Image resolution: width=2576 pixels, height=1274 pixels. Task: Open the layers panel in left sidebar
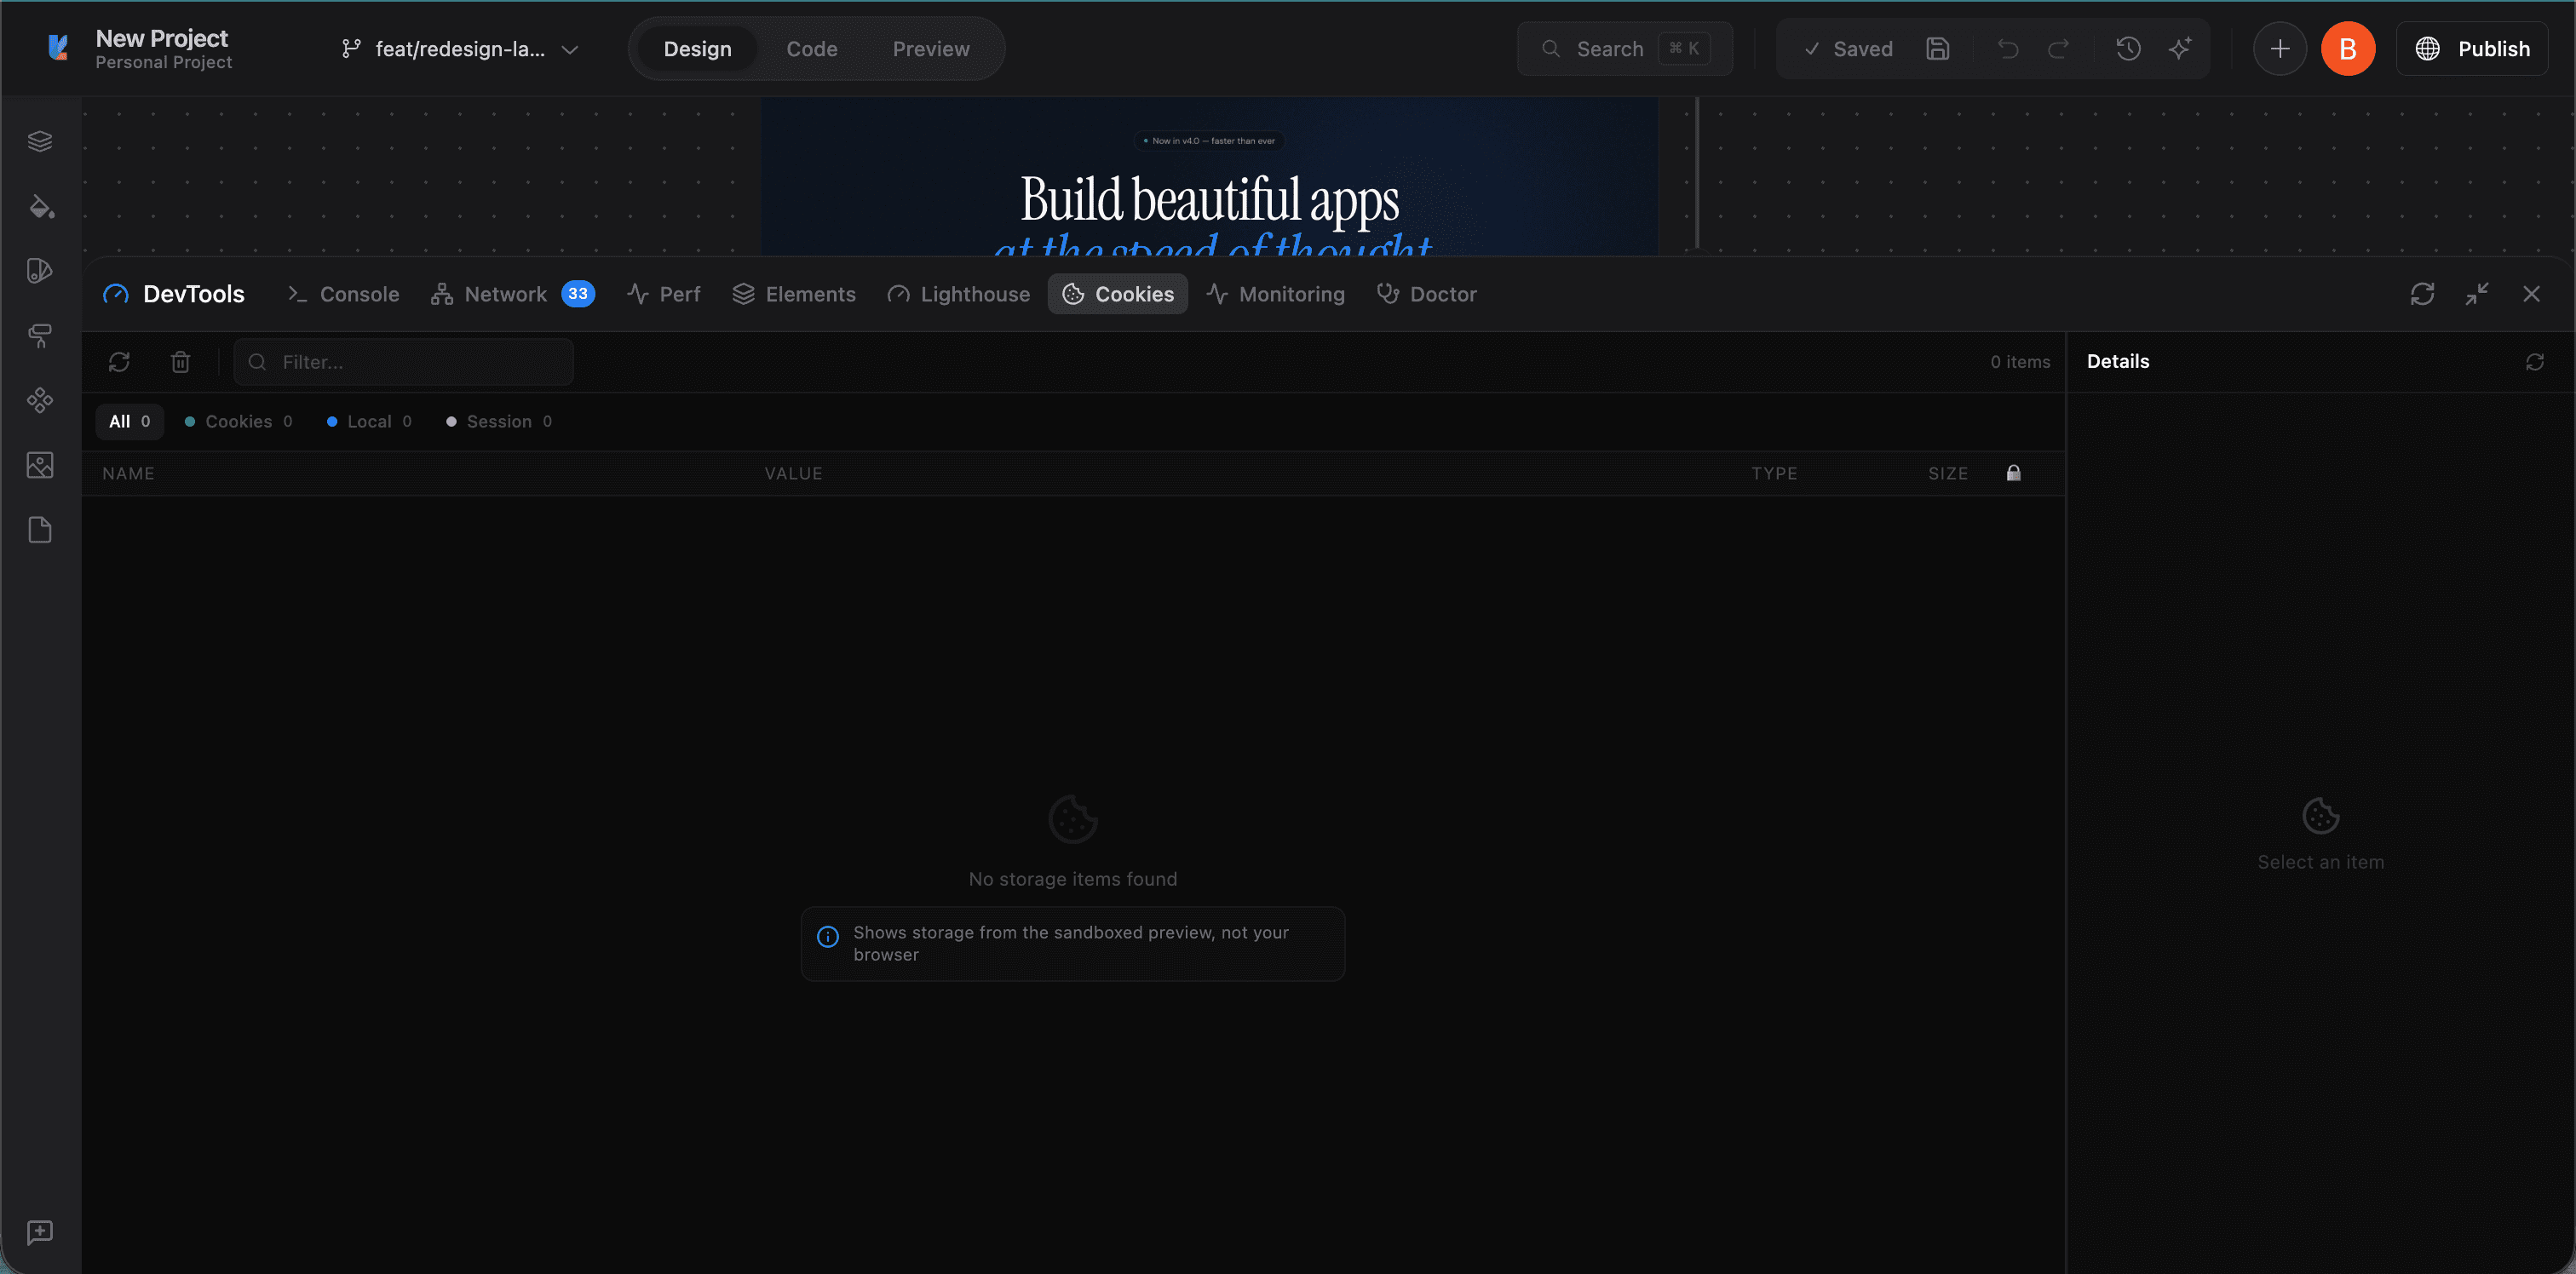point(40,141)
